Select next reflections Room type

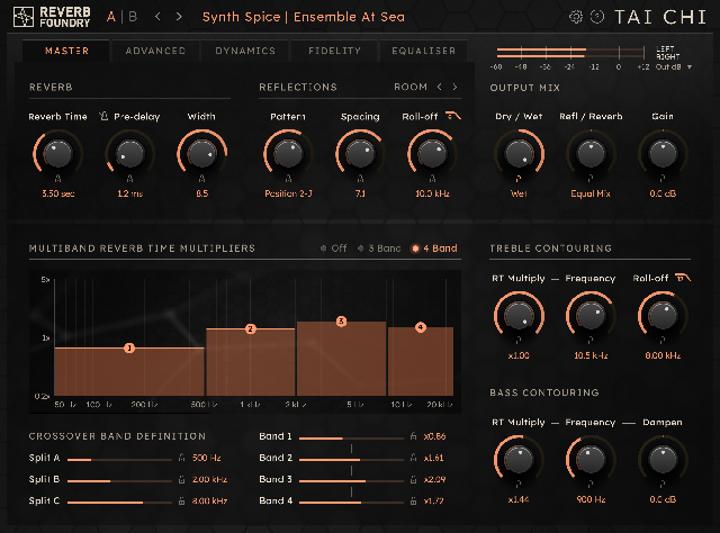click(455, 87)
